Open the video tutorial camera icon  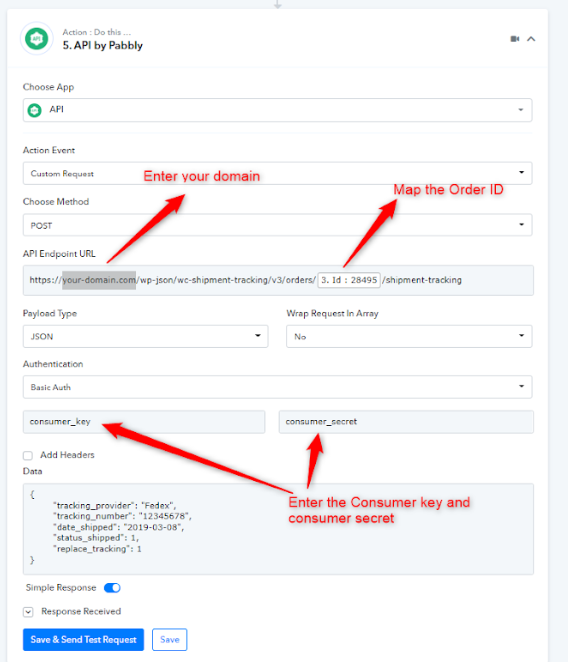514,39
